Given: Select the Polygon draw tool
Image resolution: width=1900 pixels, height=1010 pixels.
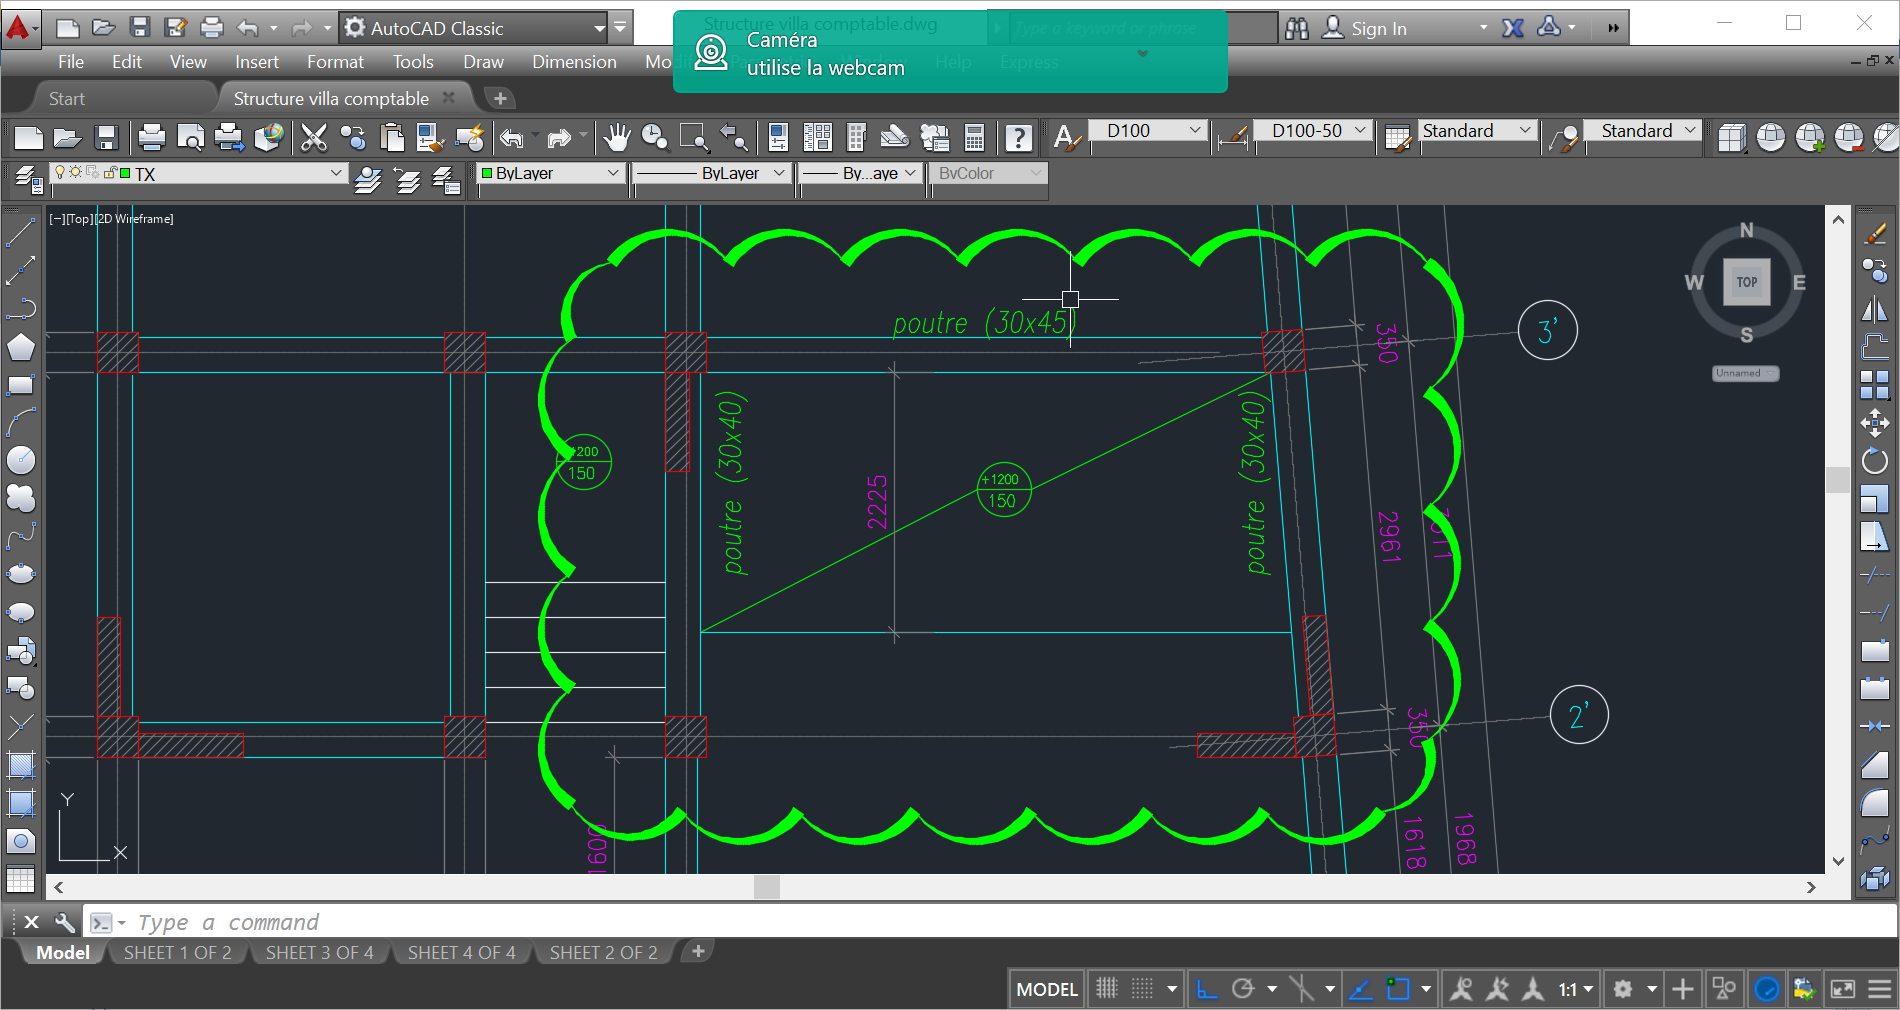Looking at the screenshot, I should tap(21, 347).
